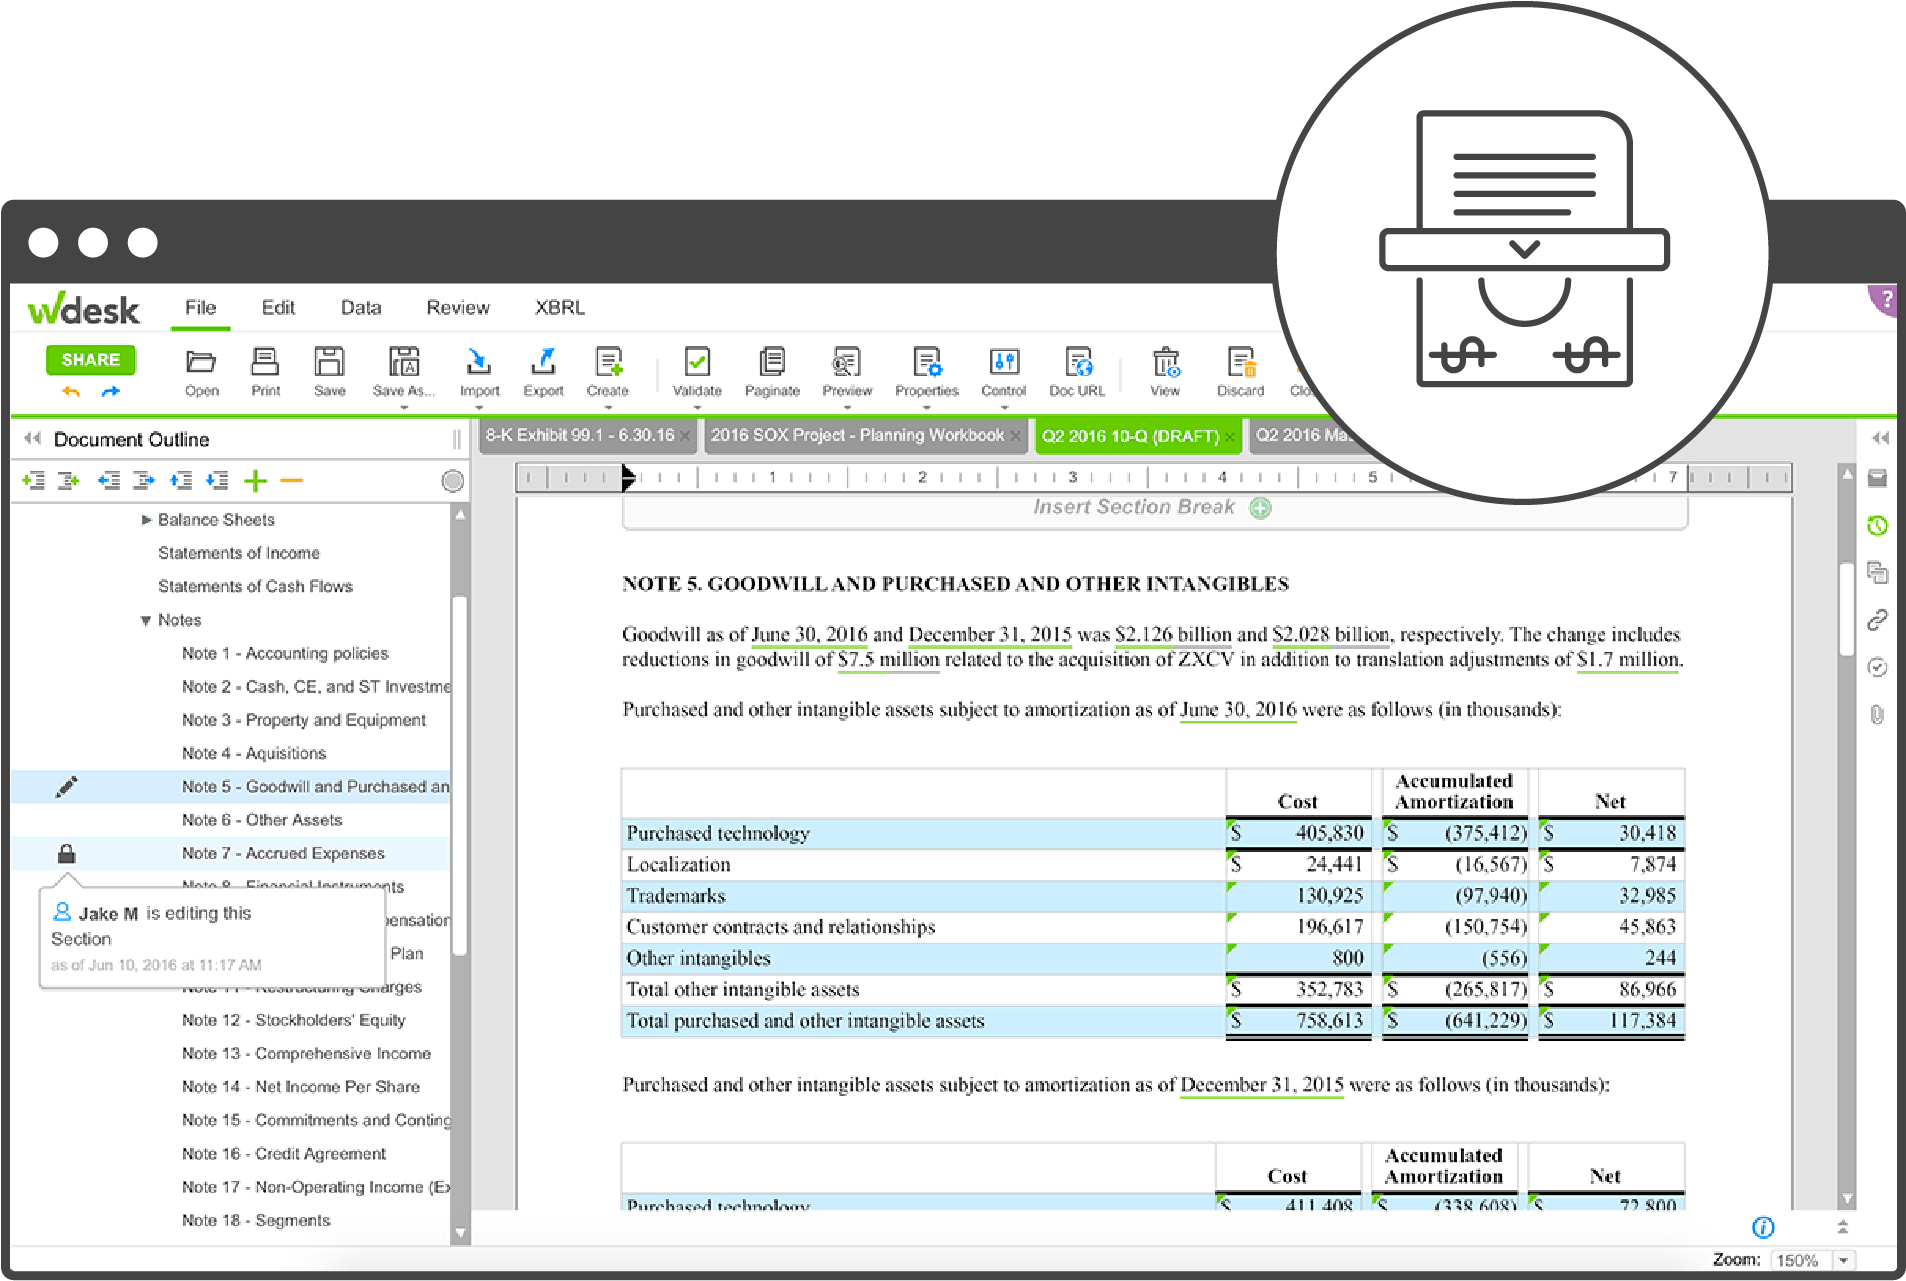Click the green SHARE button
The height and width of the screenshot is (1281, 1906).
[90, 360]
